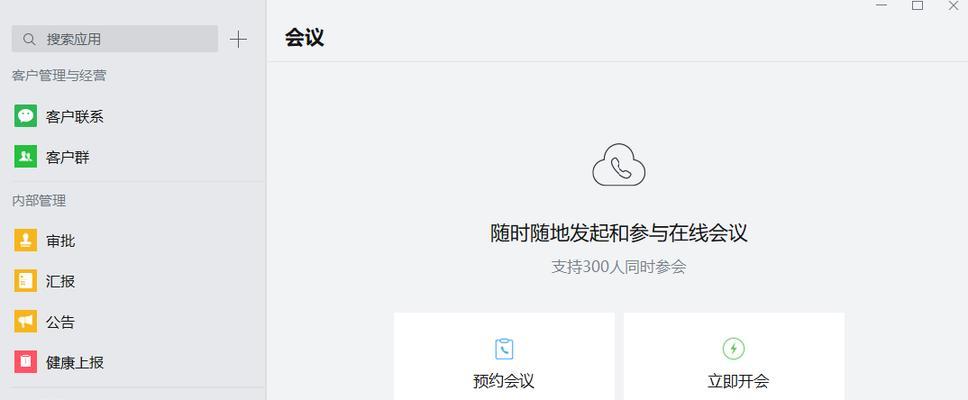
Task: Select the 预约会议 text label
Action: 504,381
